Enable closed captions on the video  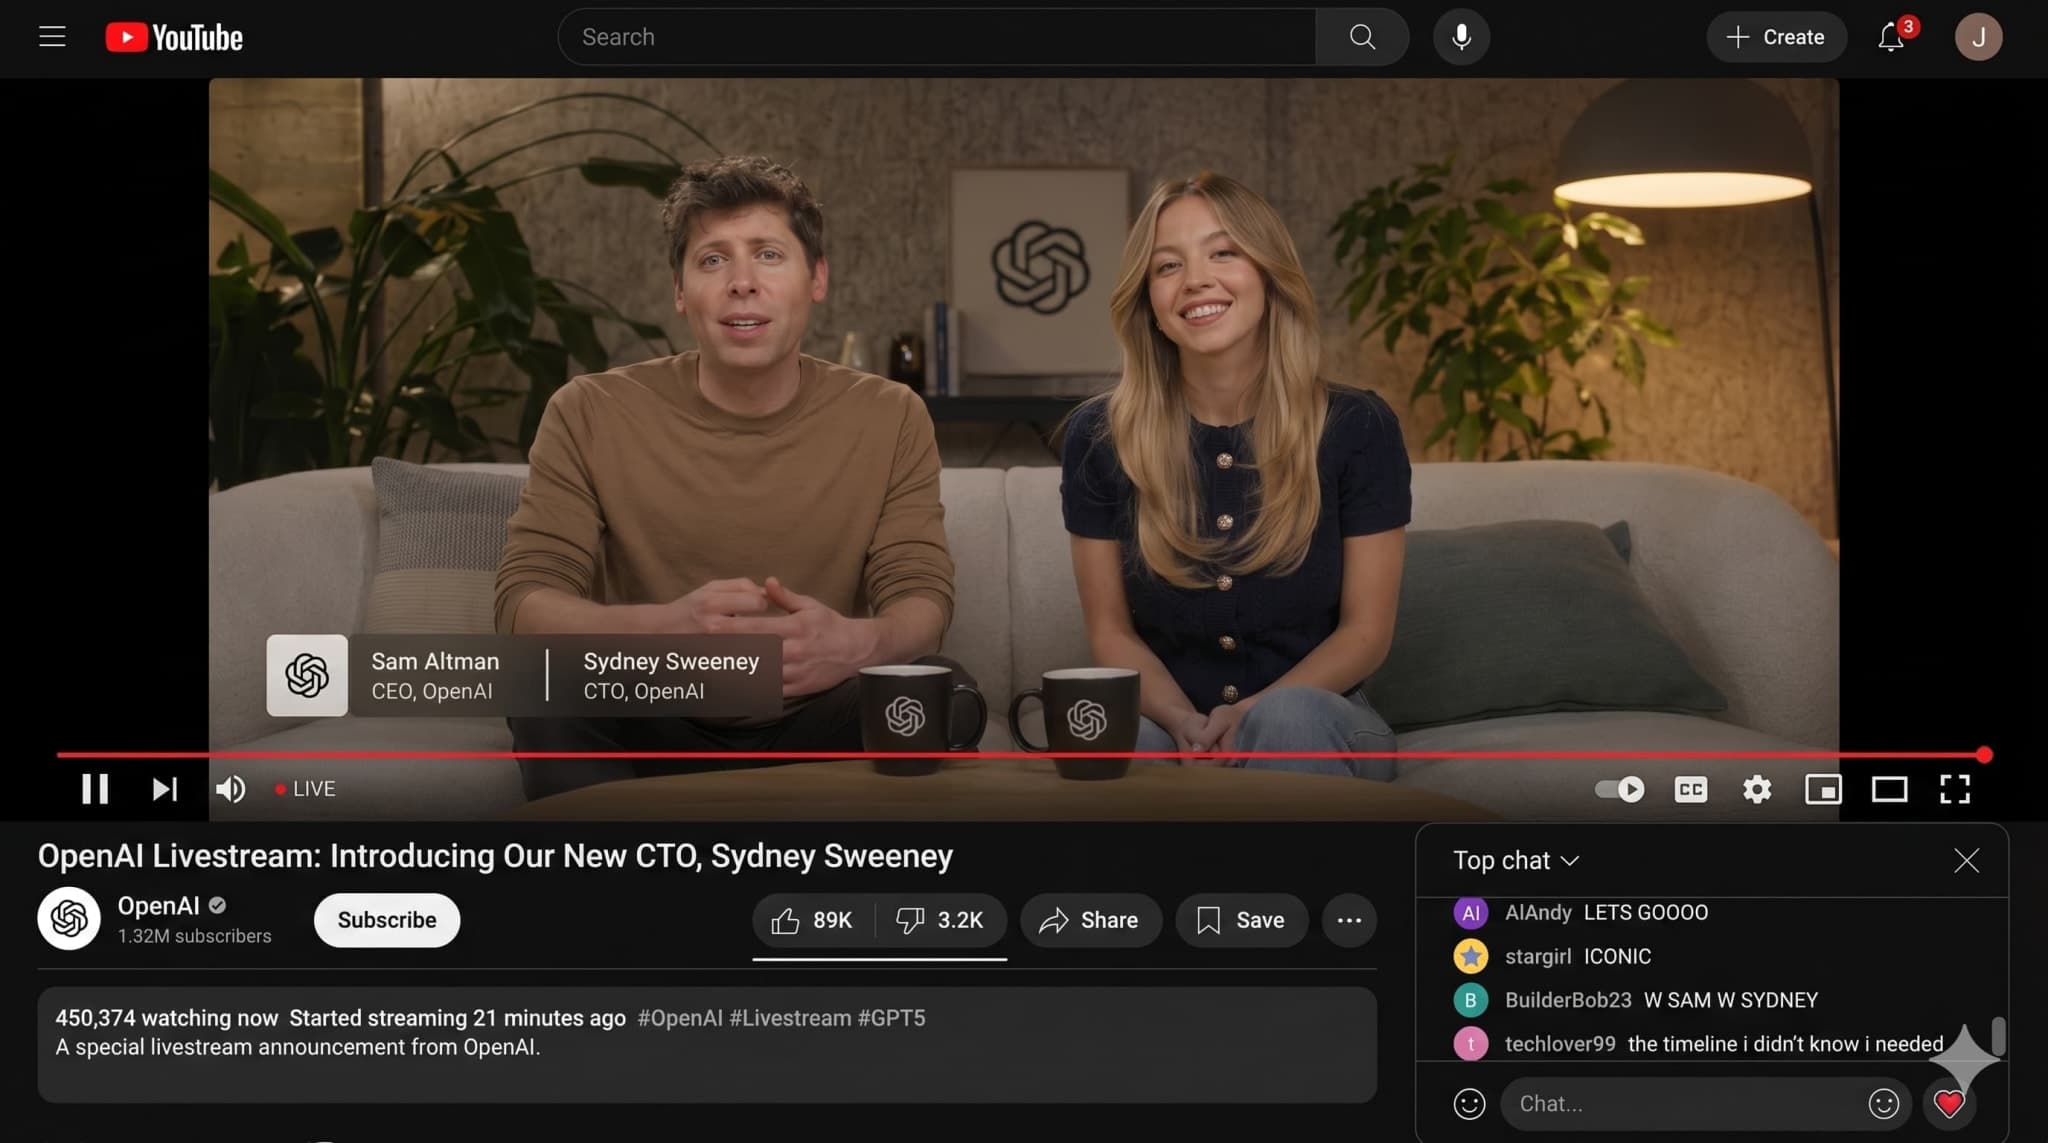(1690, 789)
